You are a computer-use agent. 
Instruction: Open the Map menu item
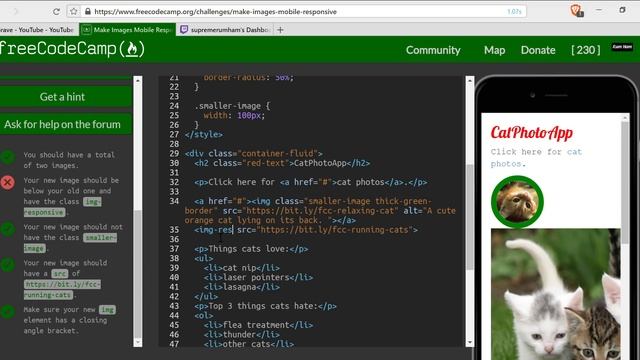pyautogui.click(x=494, y=50)
